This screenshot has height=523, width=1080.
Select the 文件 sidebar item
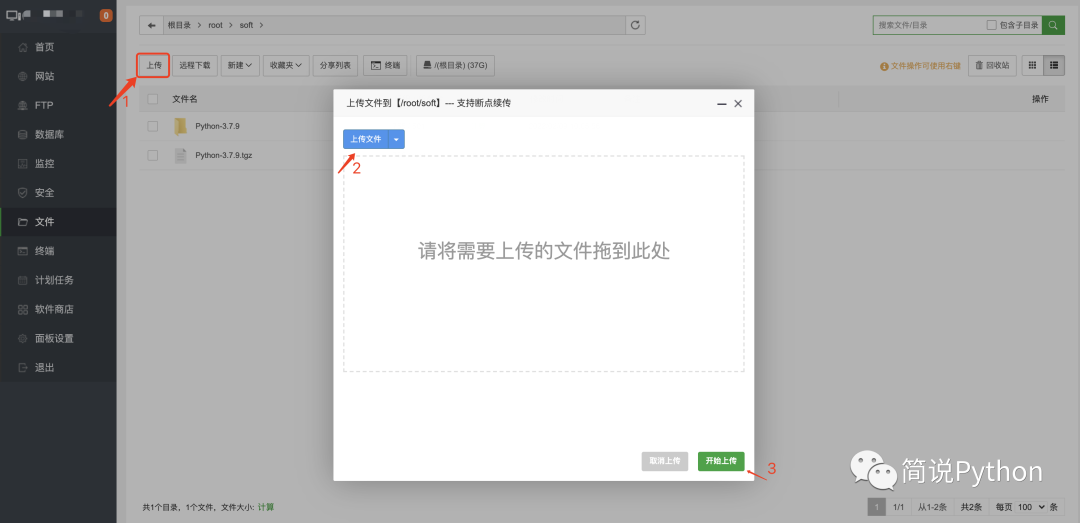click(58, 222)
